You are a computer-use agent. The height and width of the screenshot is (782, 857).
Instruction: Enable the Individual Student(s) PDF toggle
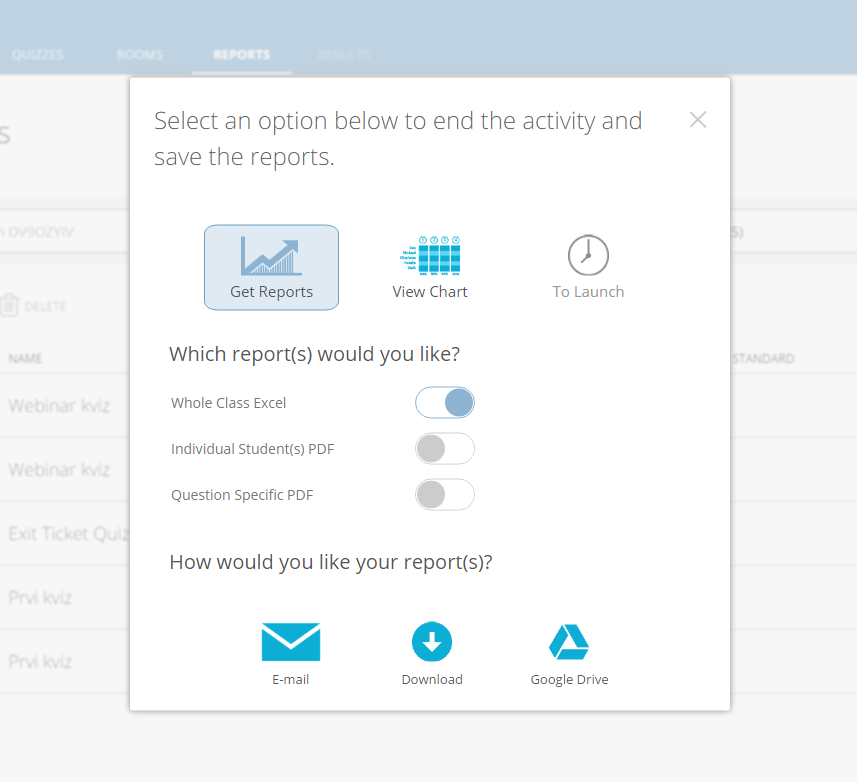(x=445, y=449)
